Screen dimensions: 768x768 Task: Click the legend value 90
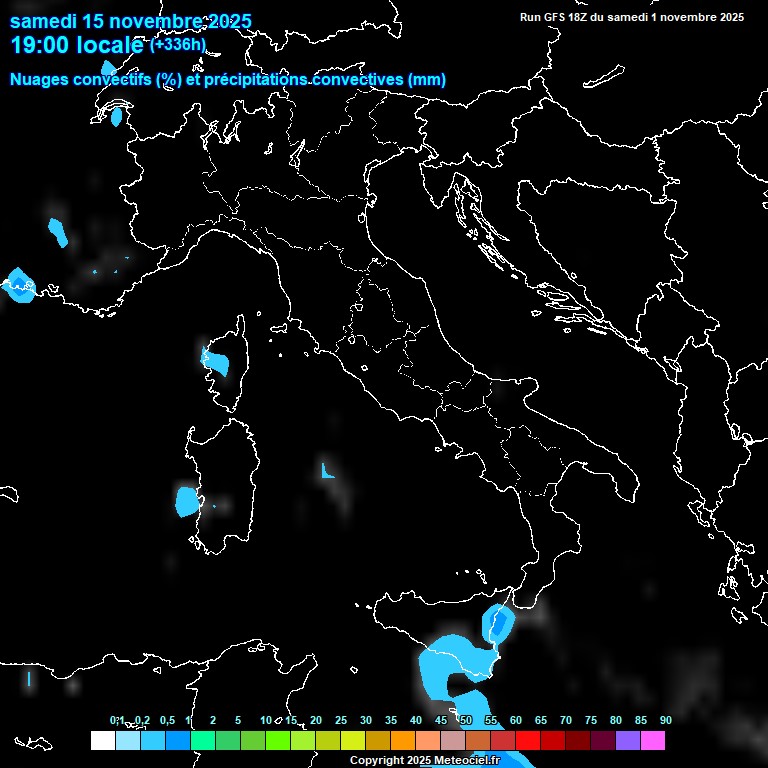coord(666,720)
